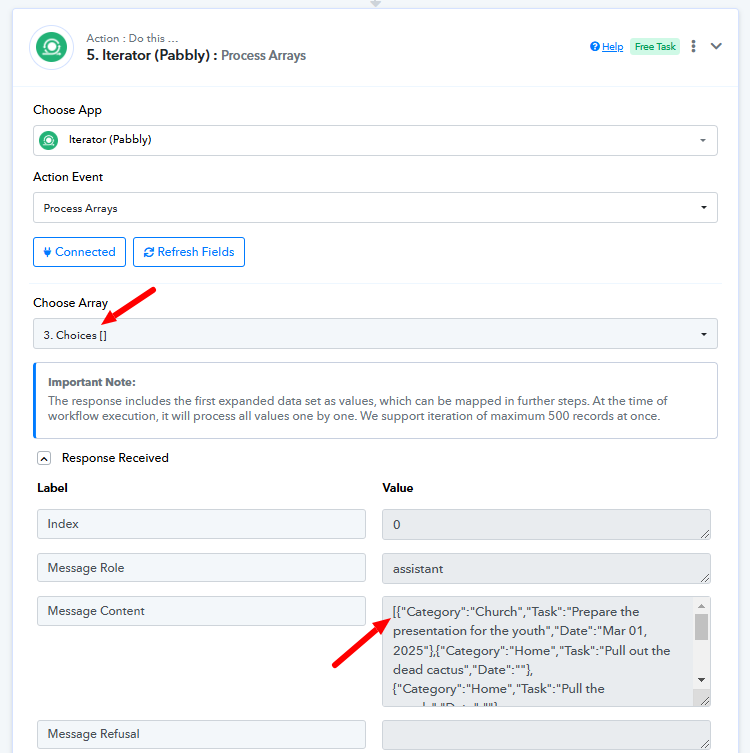Open the Action Event Process Arrays dropdown
This screenshot has height=753, width=750.
point(375,207)
